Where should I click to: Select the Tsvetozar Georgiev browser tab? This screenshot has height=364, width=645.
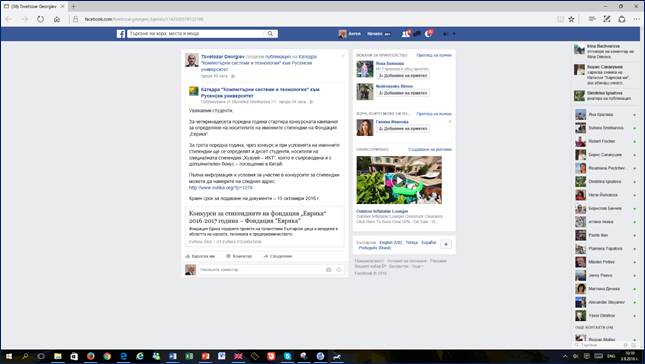click(34, 6)
